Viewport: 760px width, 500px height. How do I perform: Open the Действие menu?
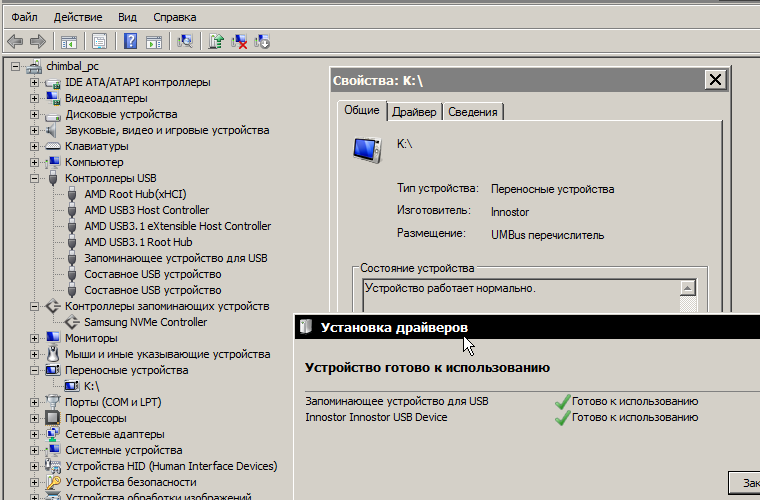(77, 17)
